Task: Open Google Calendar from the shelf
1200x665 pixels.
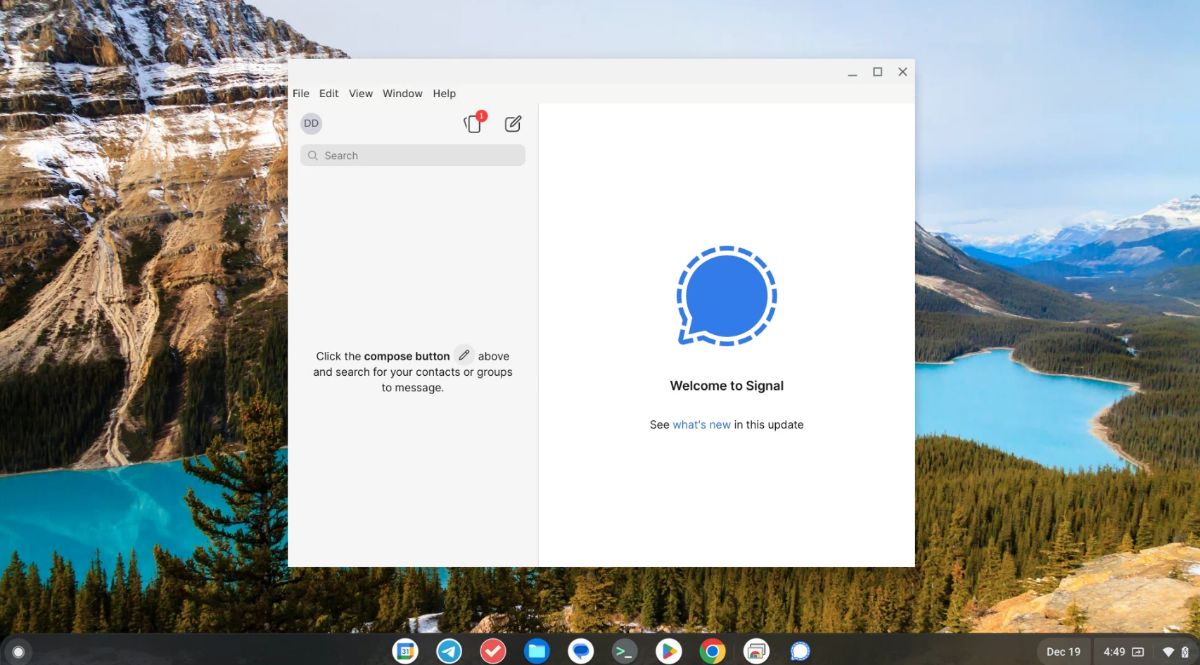Action: (x=405, y=651)
